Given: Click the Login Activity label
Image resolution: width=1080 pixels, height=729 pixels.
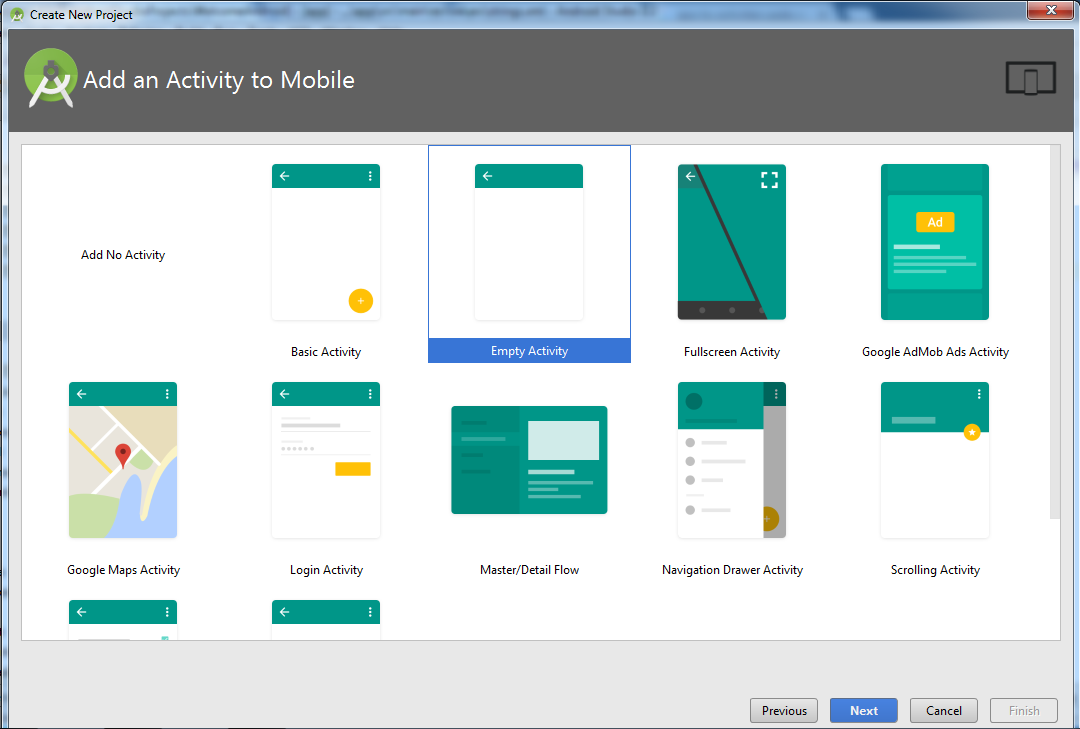Looking at the screenshot, I should coord(326,570).
